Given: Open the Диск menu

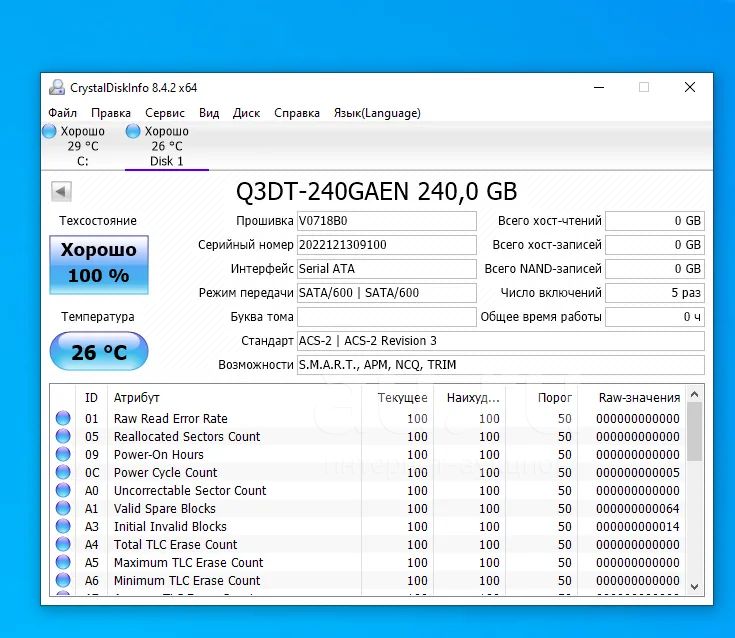Looking at the screenshot, I should [246, 113].
